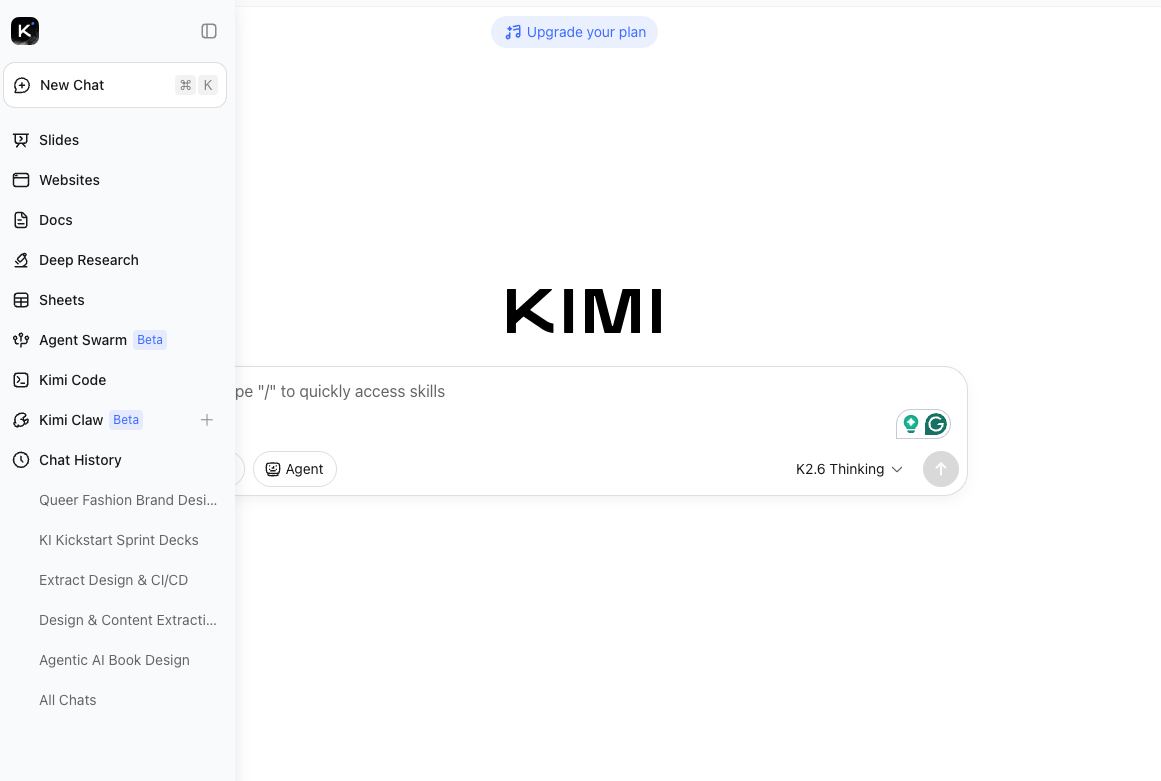The image size is (1161, 781).
Task: View All Chats
Action: coord(67,700)
